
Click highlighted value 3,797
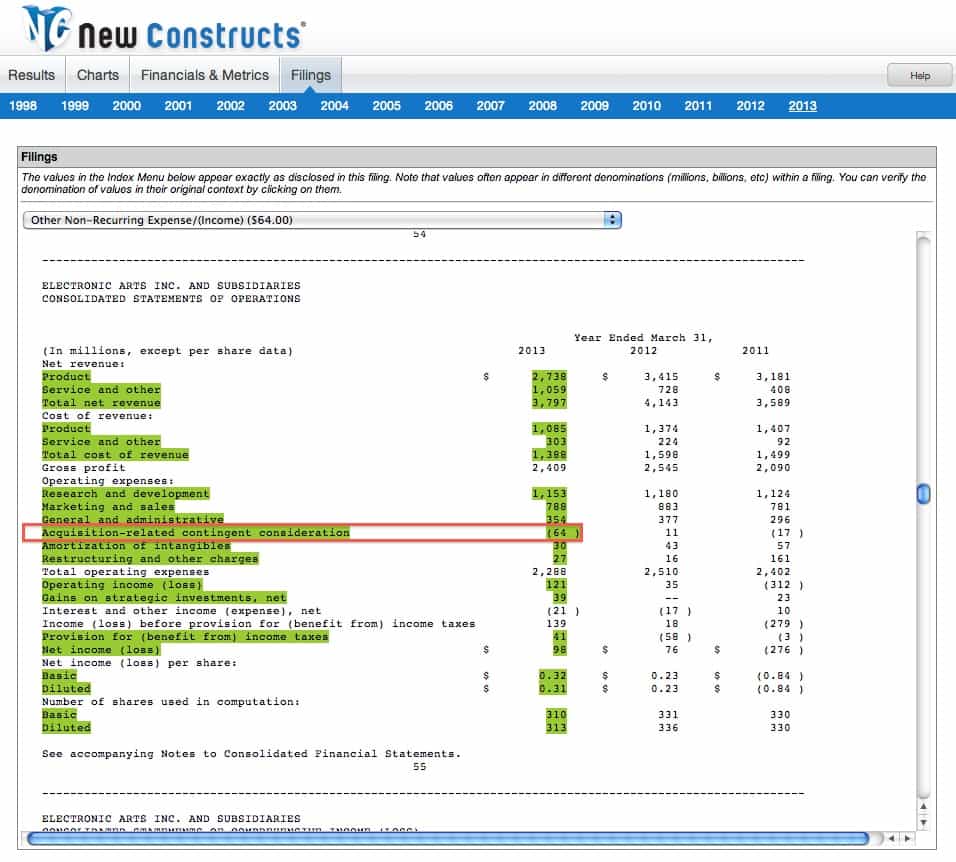(x=549, y=403)
